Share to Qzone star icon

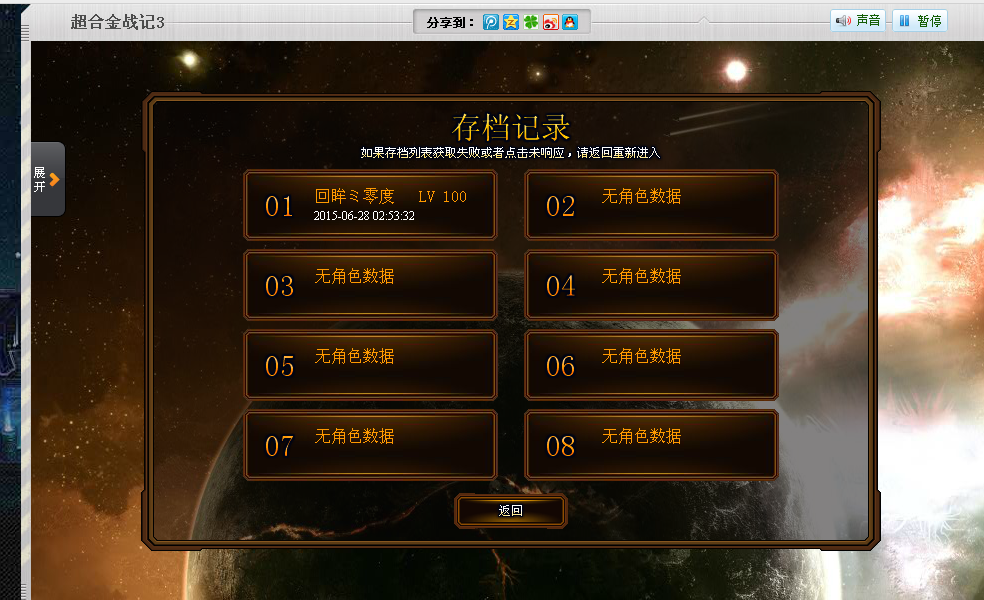pyautogui.click(x=511, y=22)
